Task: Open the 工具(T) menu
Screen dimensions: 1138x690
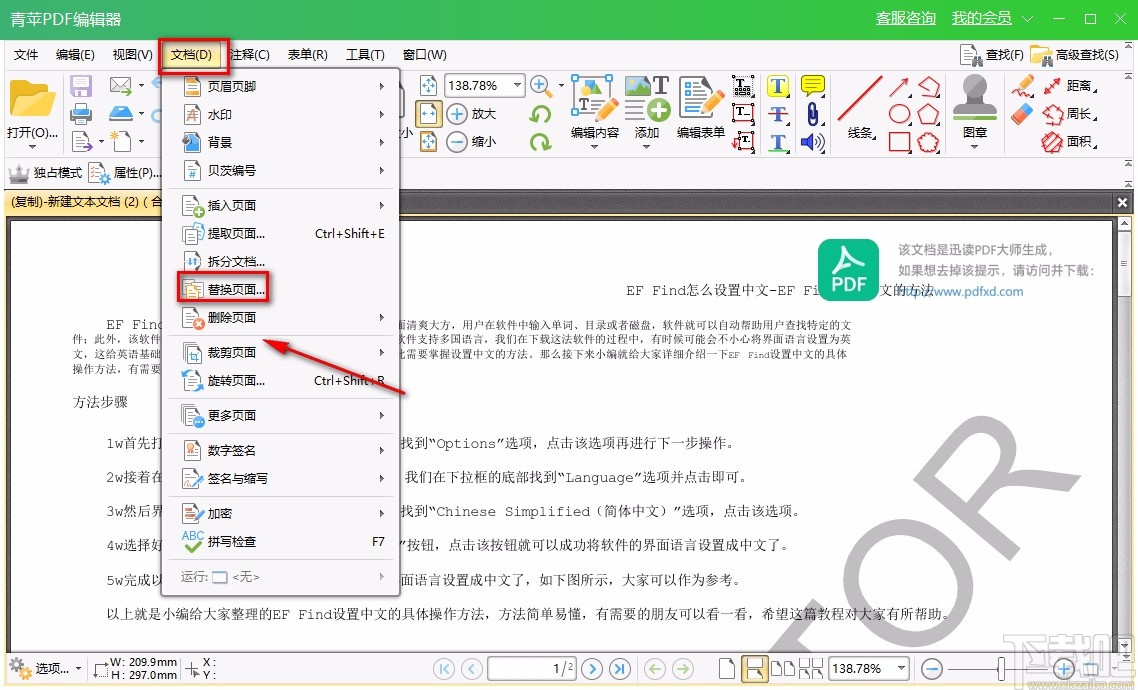Action: click(365, 54)
